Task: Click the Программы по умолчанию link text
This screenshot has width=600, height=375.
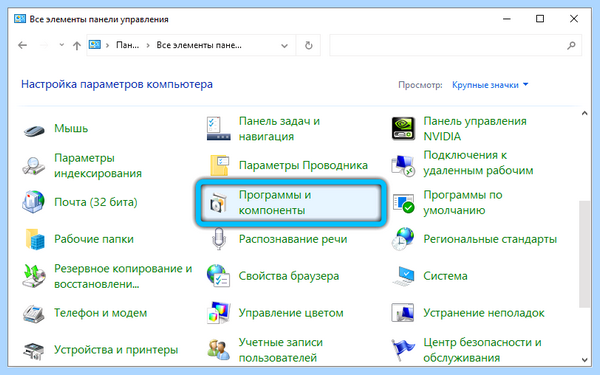Action: click(x=463, y=202)
